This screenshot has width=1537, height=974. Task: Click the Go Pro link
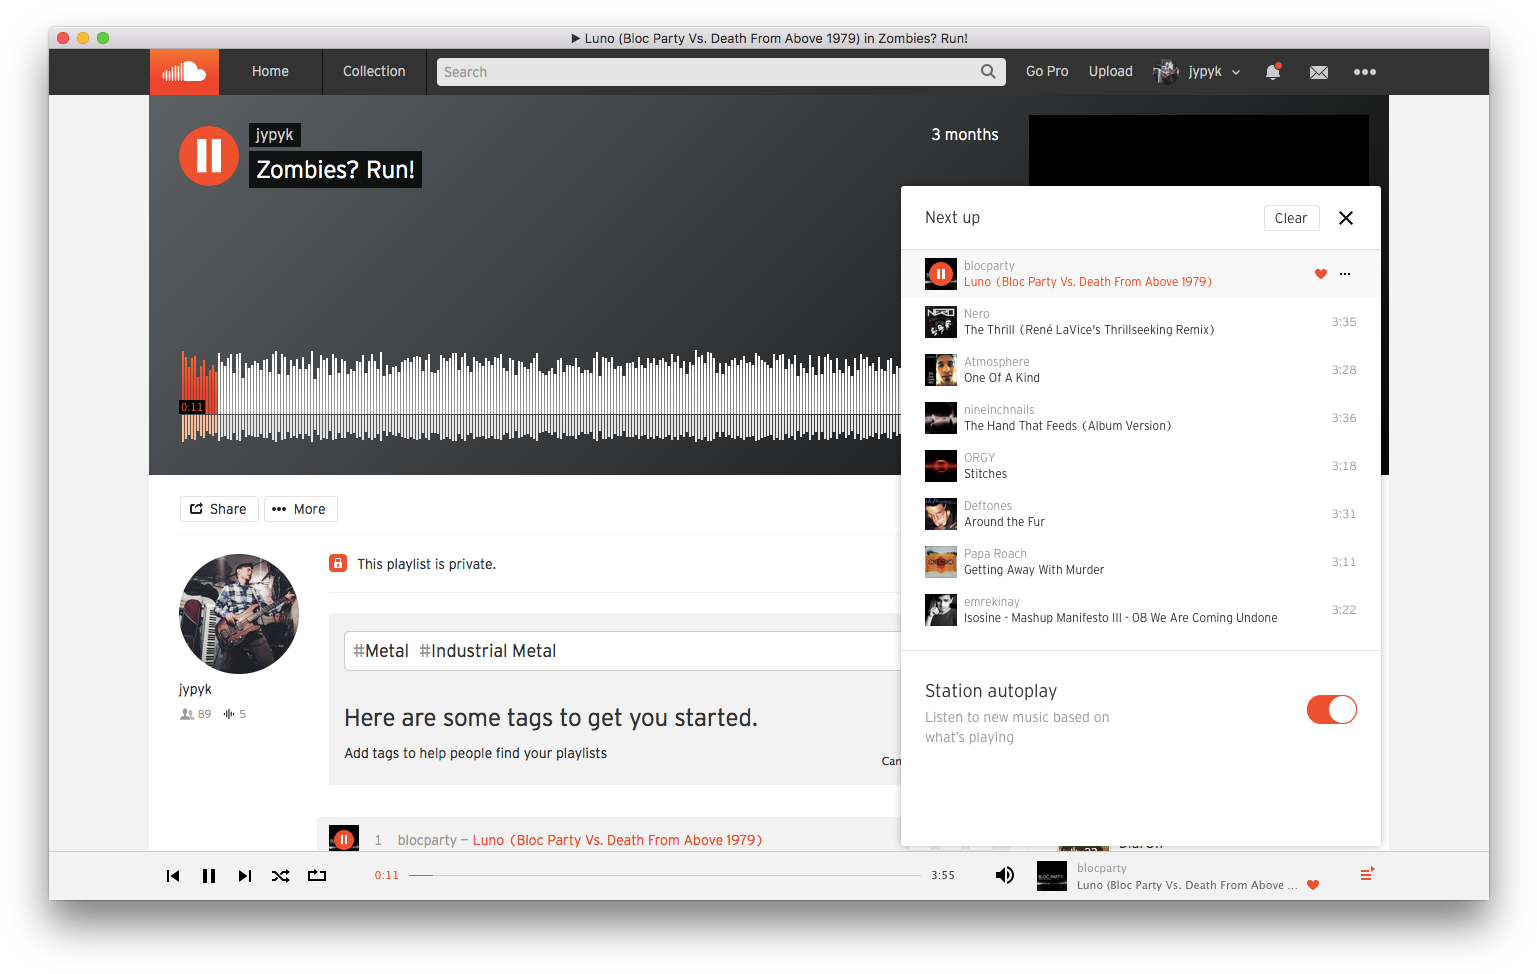tap(1047, 72)
